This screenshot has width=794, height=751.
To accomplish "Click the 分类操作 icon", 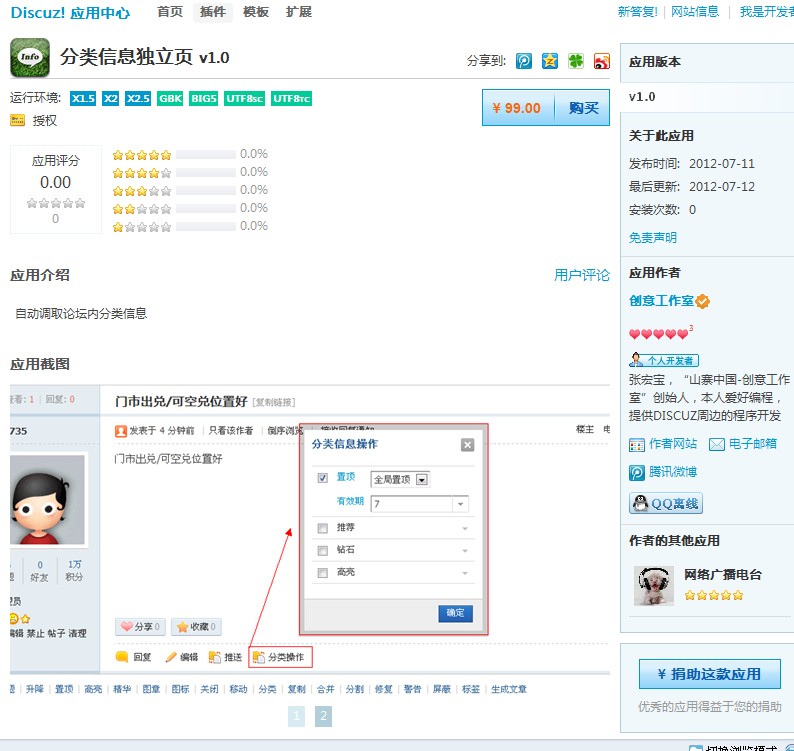I will point(259,657).
